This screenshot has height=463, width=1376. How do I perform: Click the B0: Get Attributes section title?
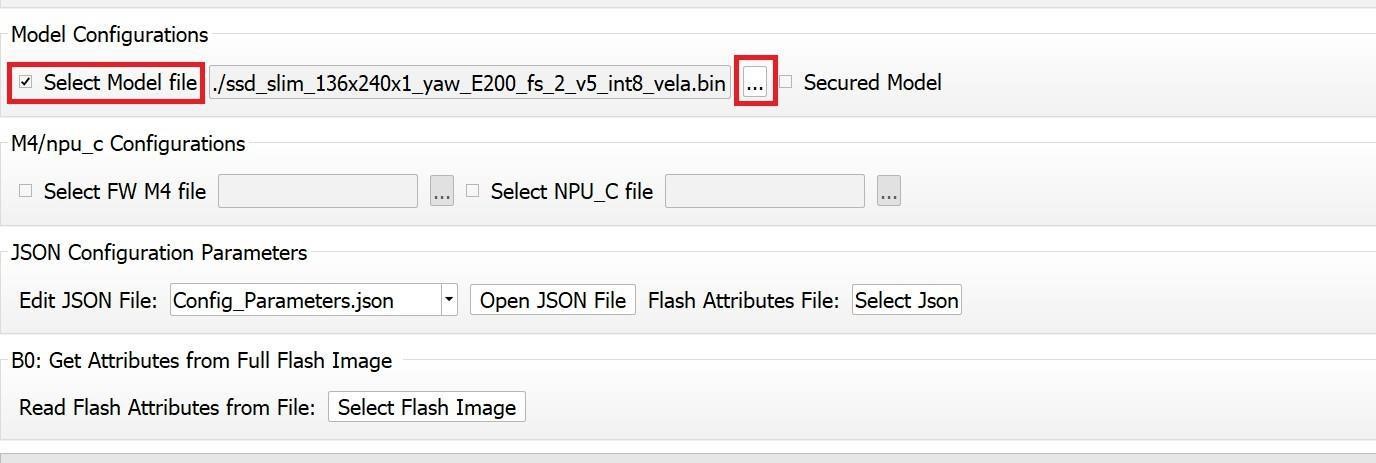(201, 360)
